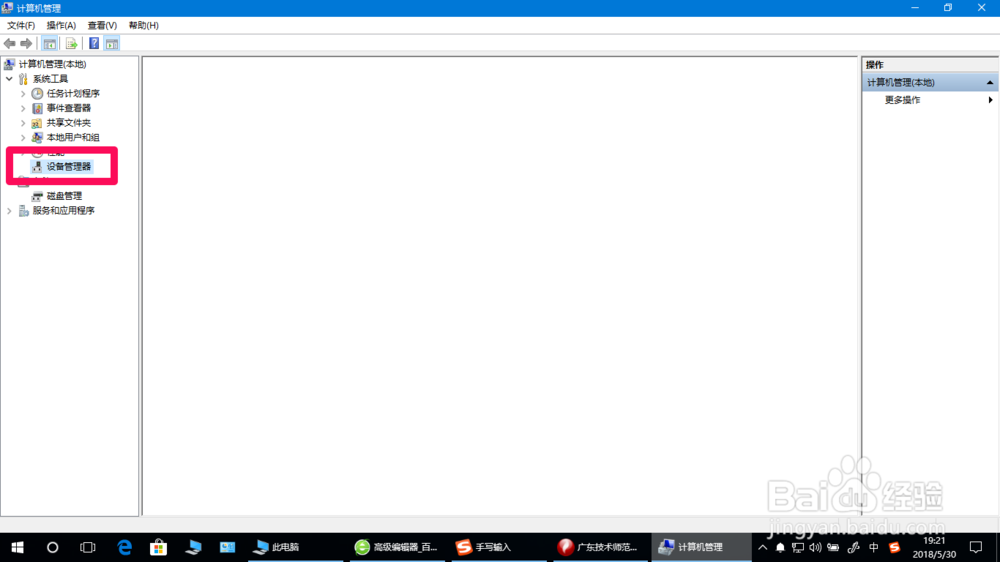1000x562 pixels.
Task: Click the 磁盘管理 disk icon
Action: (38, 196)
